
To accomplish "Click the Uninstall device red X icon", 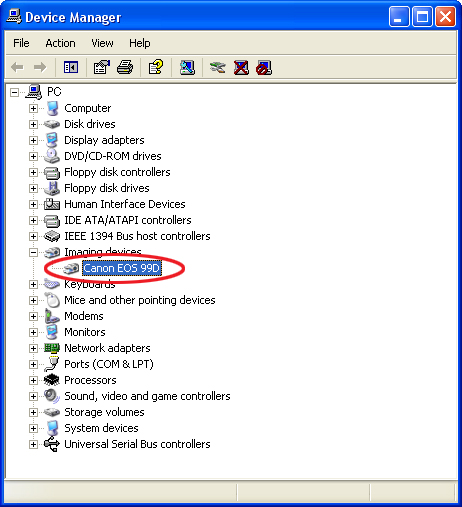I will coord(241,67).
